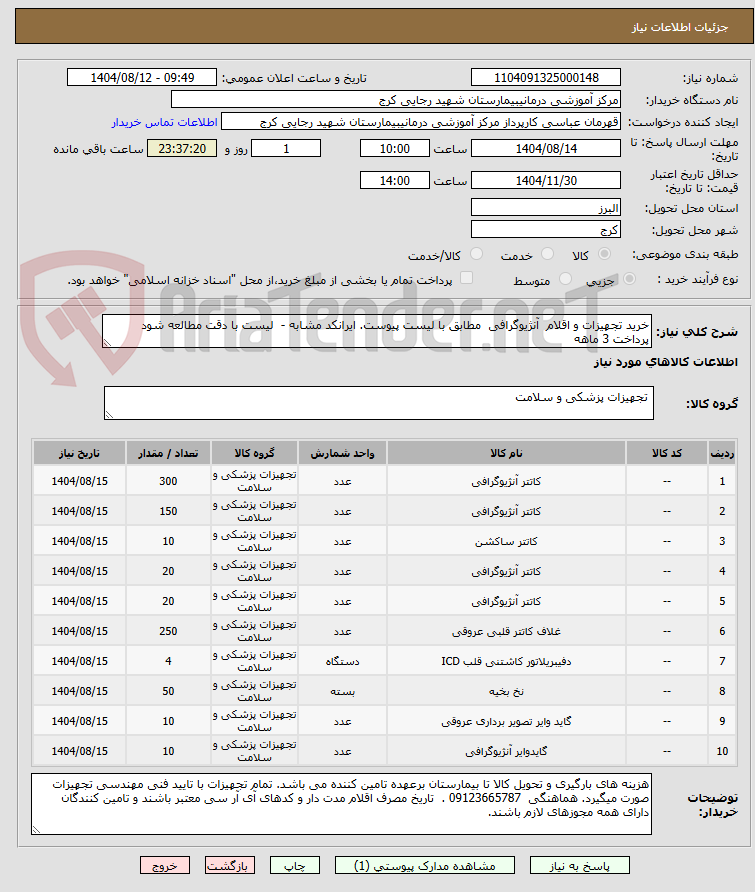Click the گروه کالا column header
Image resolution: width=755 pixels, height=892 pixels.
coord(254,453)
